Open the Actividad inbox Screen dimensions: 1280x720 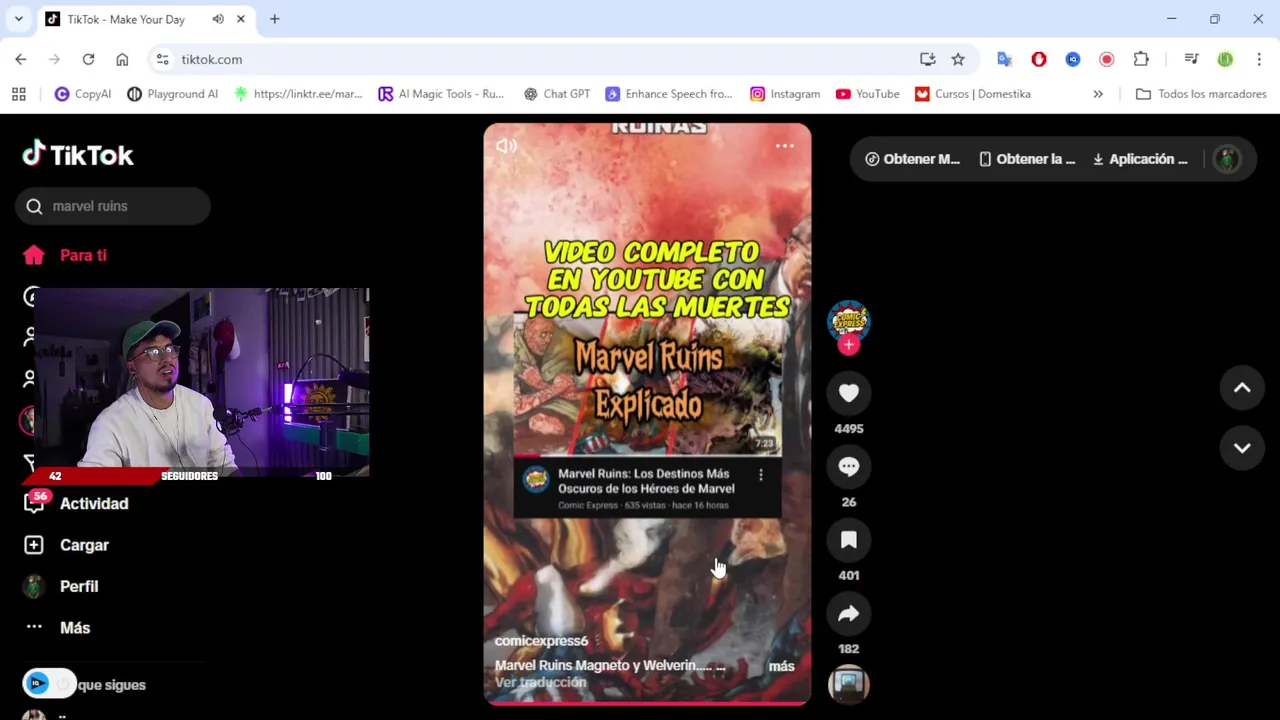(76, 503)
